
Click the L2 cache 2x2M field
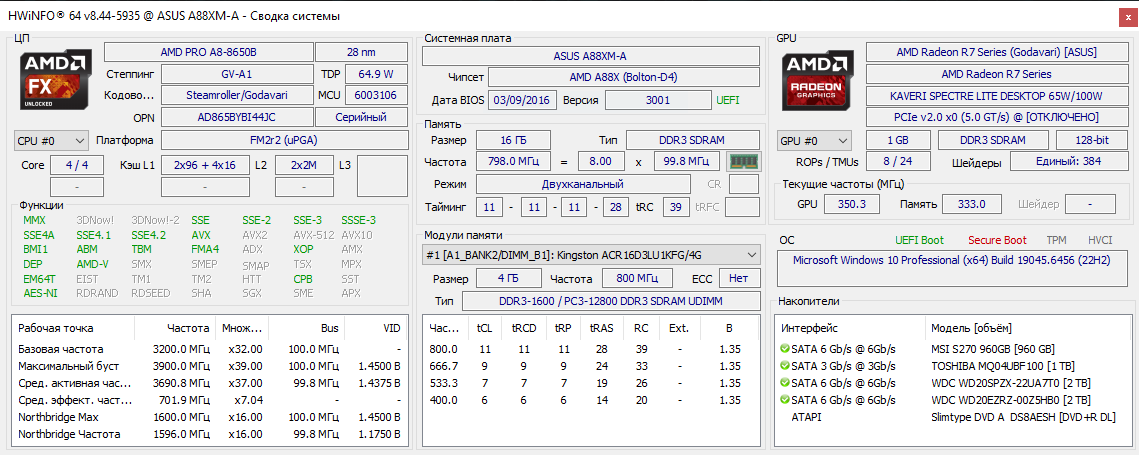click(303, 165)
